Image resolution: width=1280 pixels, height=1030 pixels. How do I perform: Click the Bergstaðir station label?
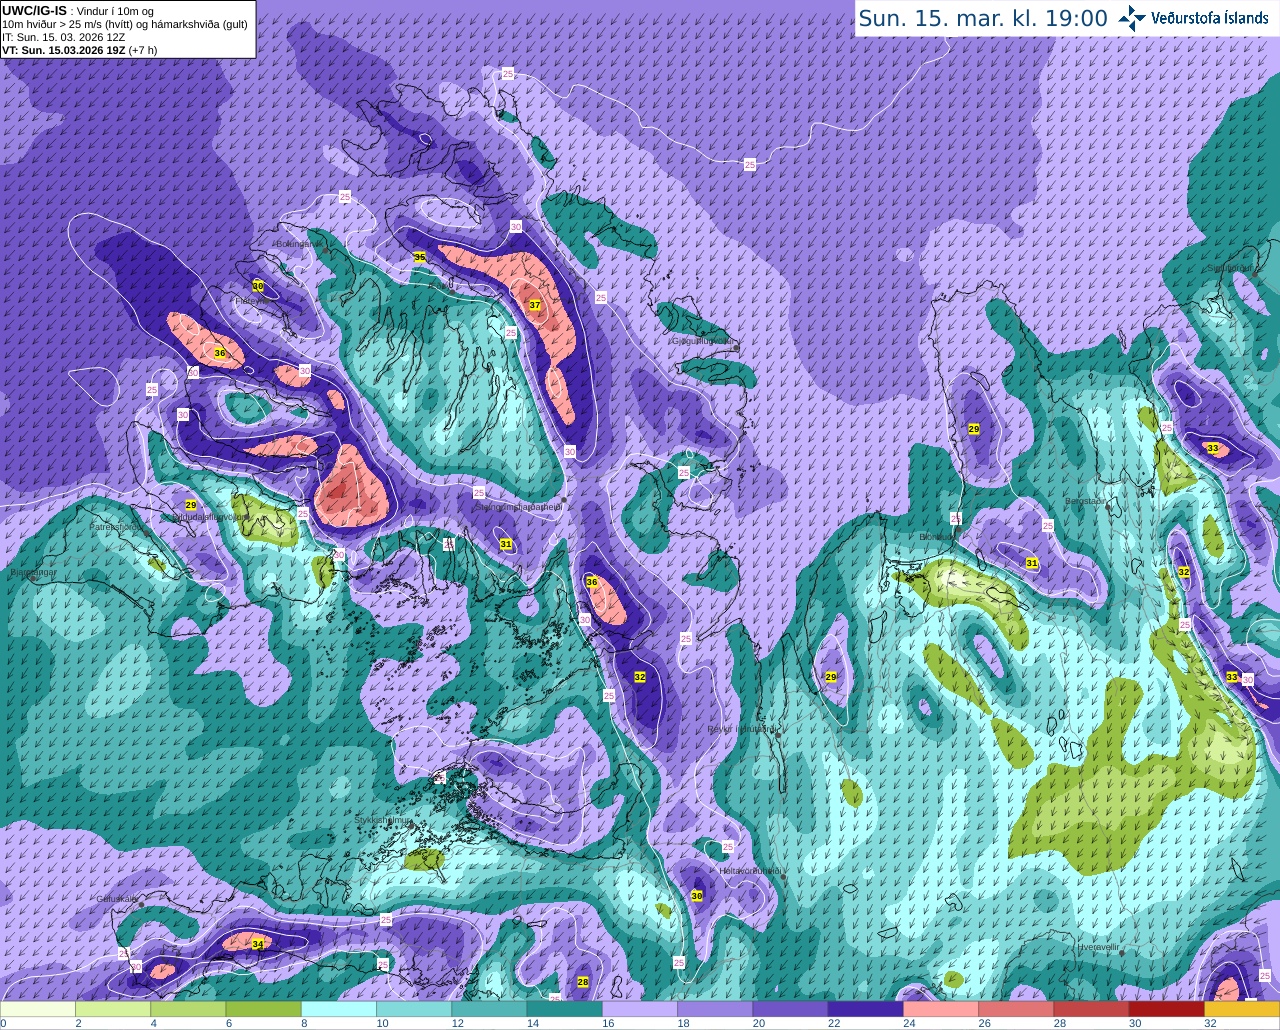pyautogui.click(x=1086, y=501)
